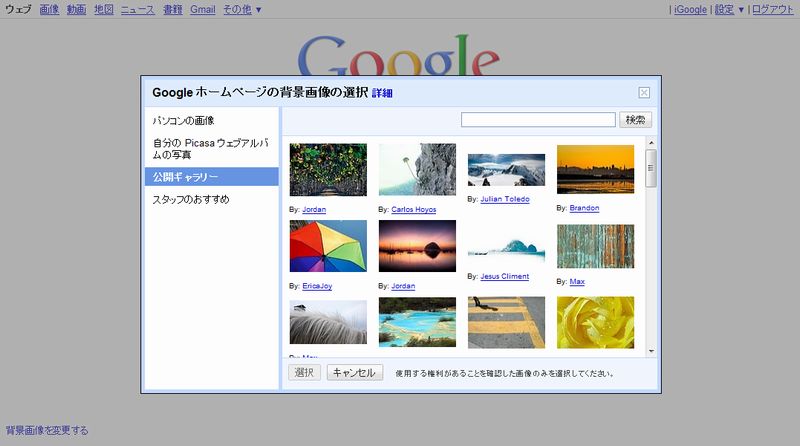The width and height of the screenshot is (800, 446).
Task: Click the 検索 search button
Action: 635,119
